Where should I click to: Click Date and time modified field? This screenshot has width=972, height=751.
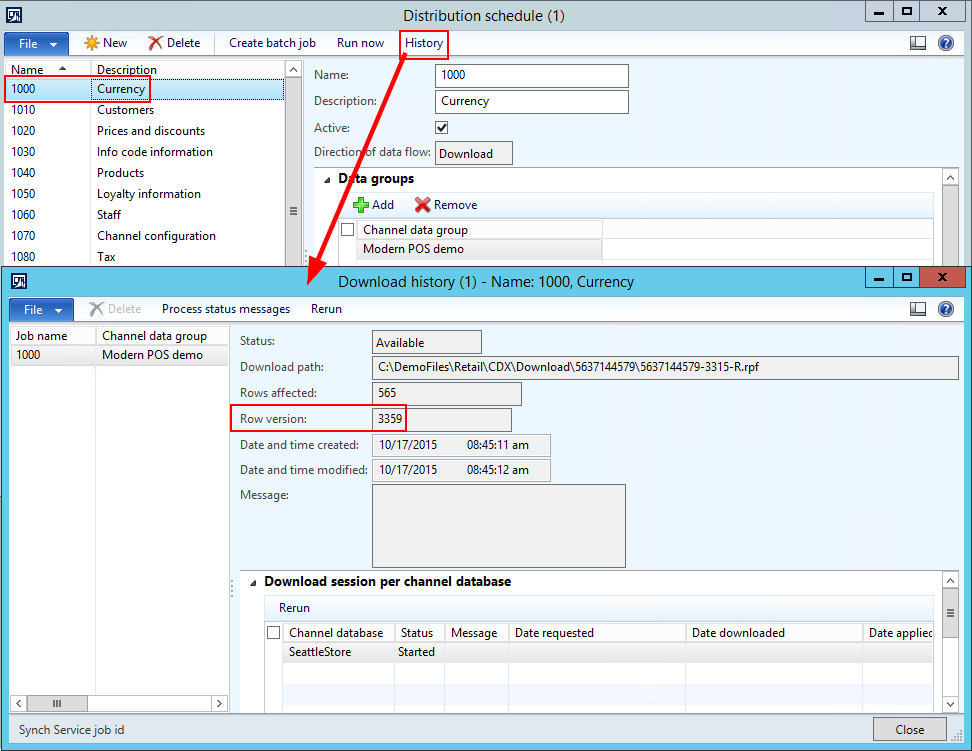(461, 470)
